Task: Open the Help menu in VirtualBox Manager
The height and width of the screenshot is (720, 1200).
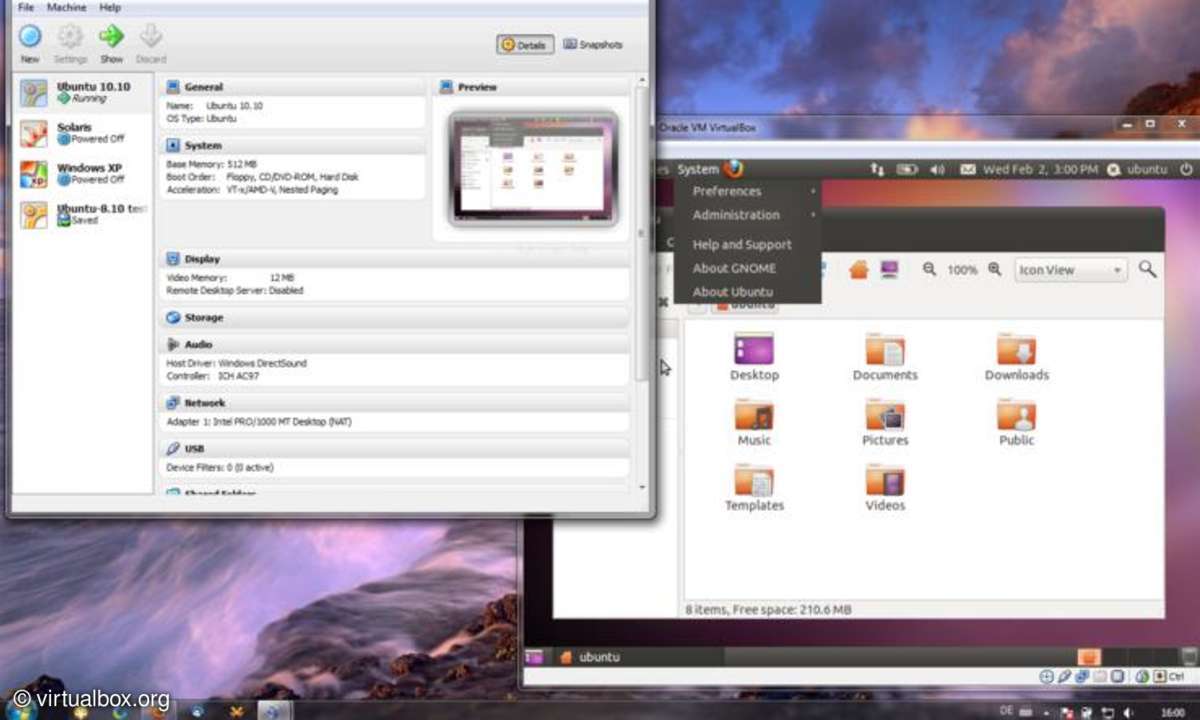Action: [109, 7]
